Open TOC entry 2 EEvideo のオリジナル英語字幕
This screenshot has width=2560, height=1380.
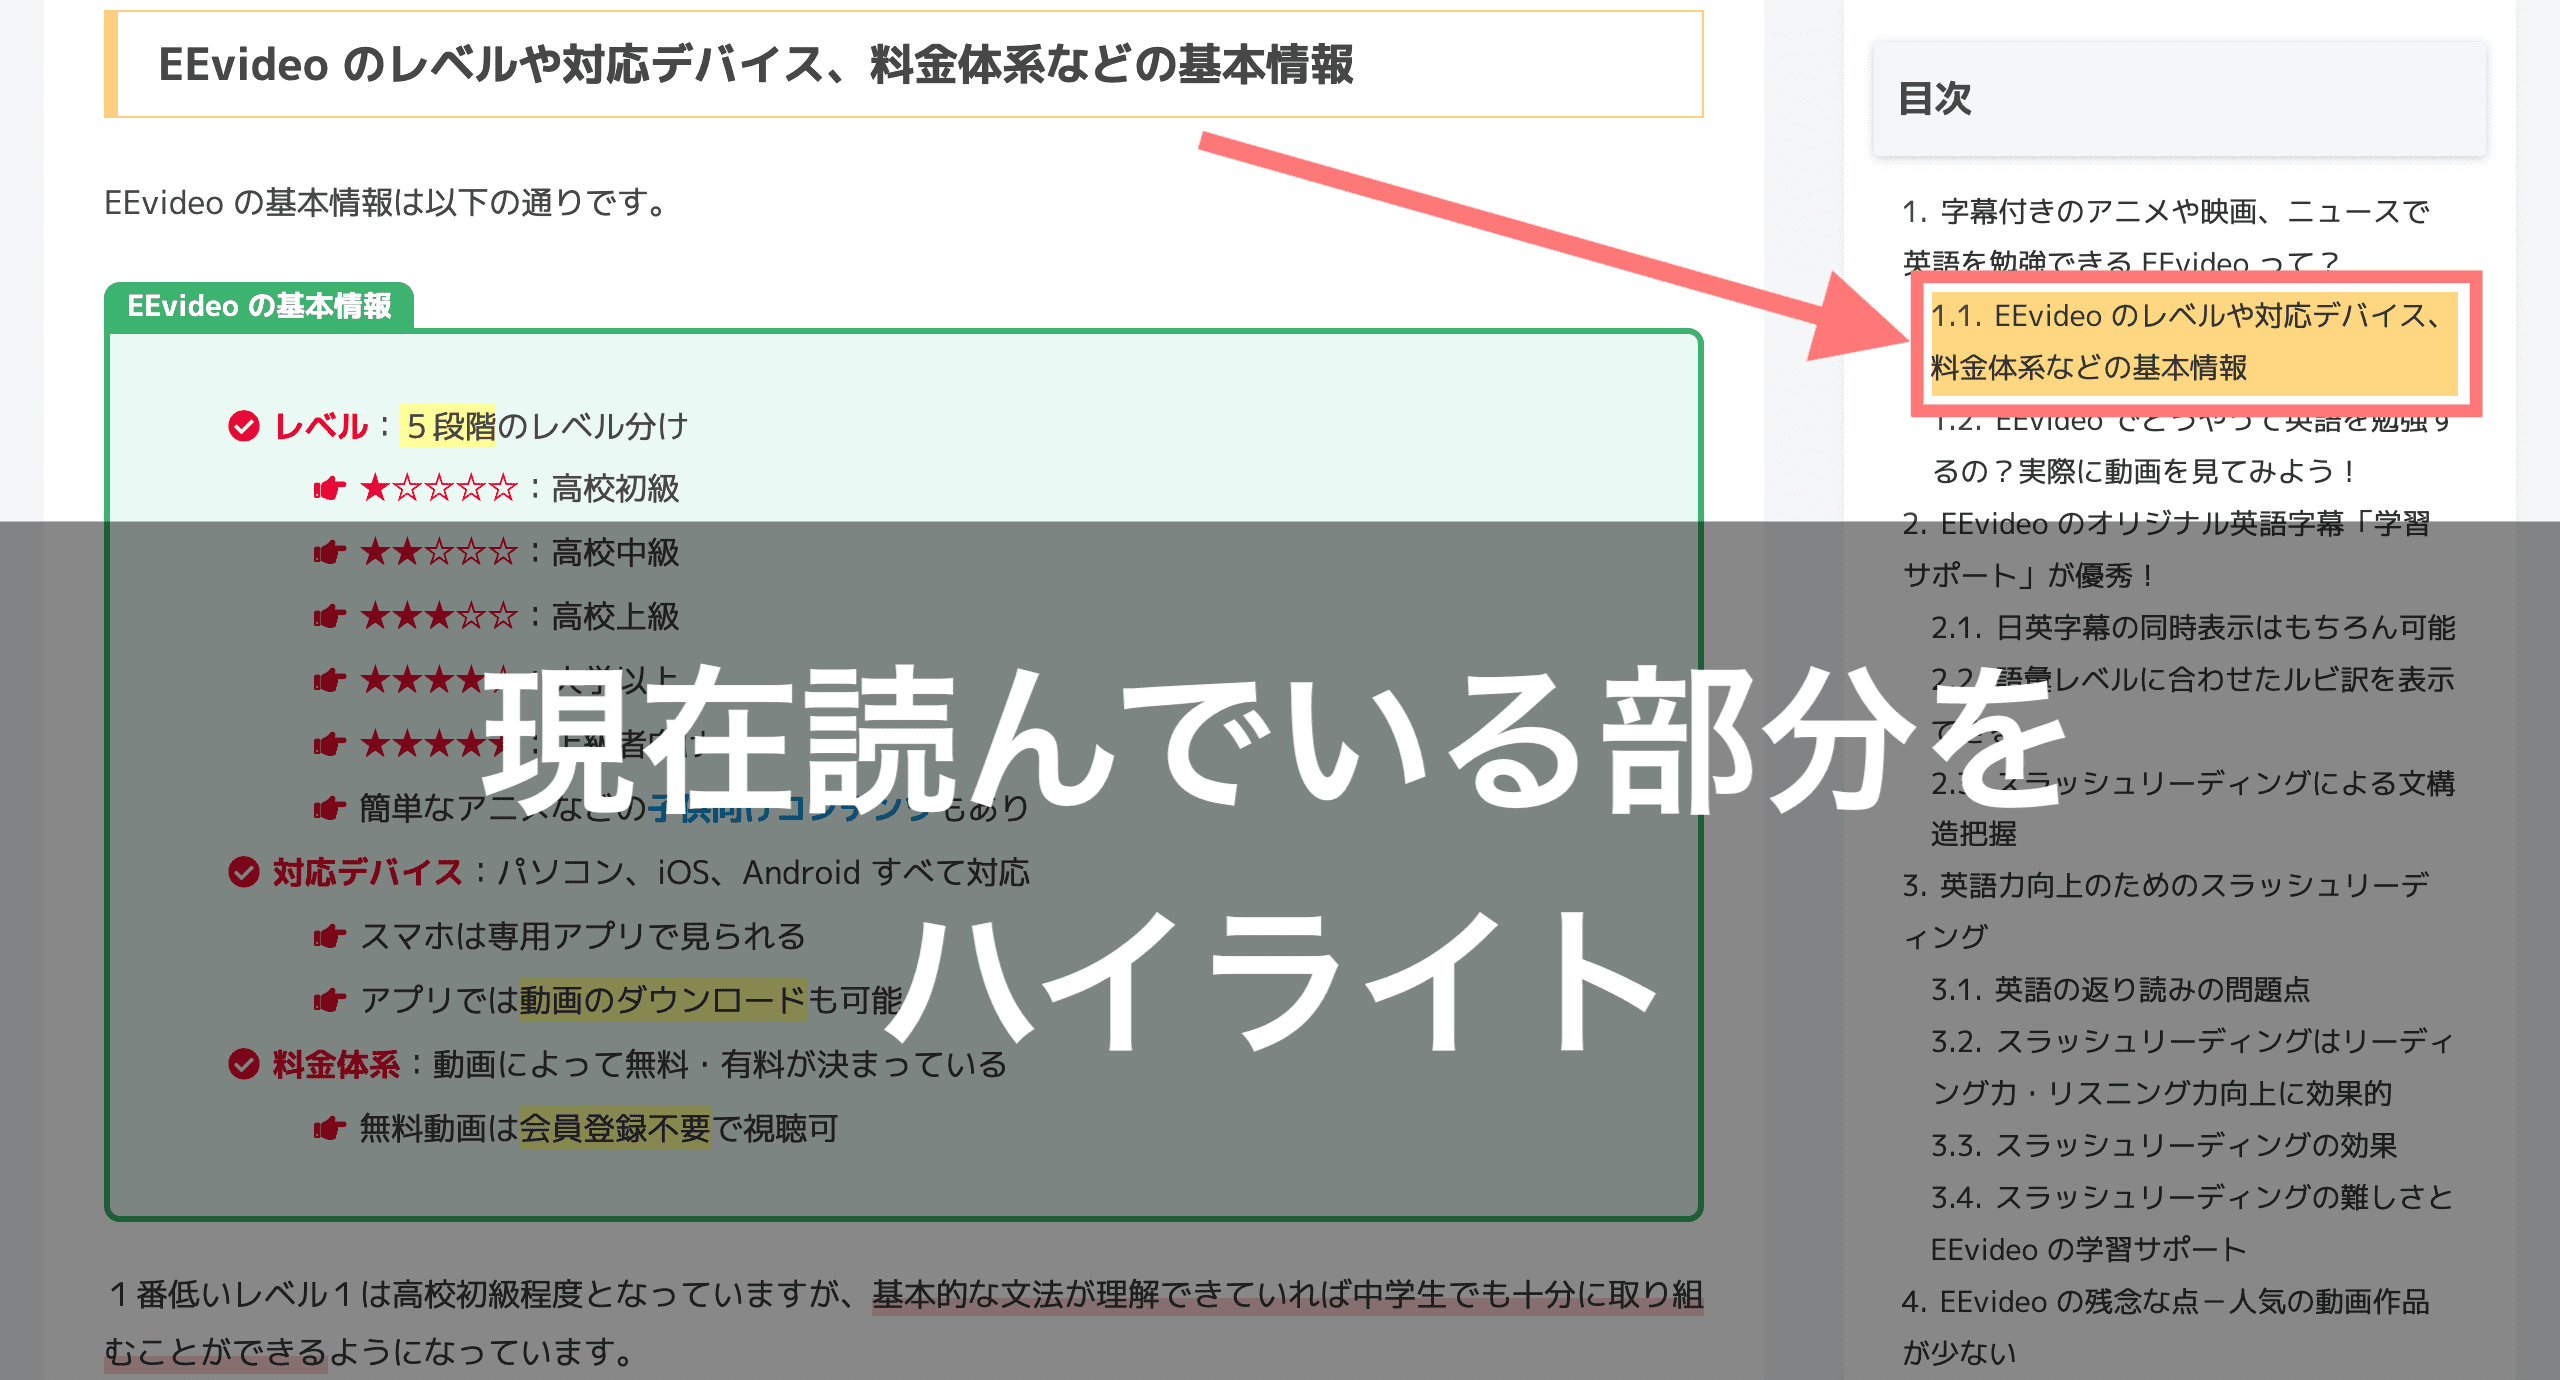(2165, 549)
